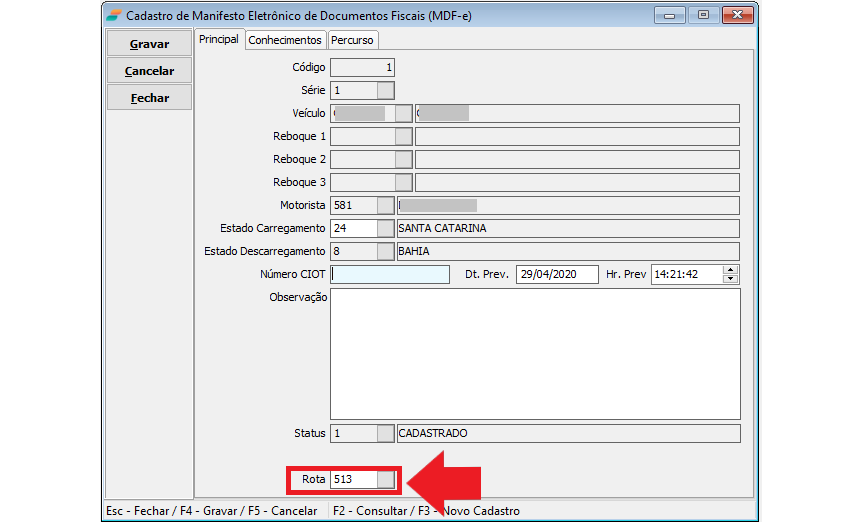Open Estado Descarregamento lookup button
Image resolution: width=862 pixels, height=522 pixels.
[386, 251]
